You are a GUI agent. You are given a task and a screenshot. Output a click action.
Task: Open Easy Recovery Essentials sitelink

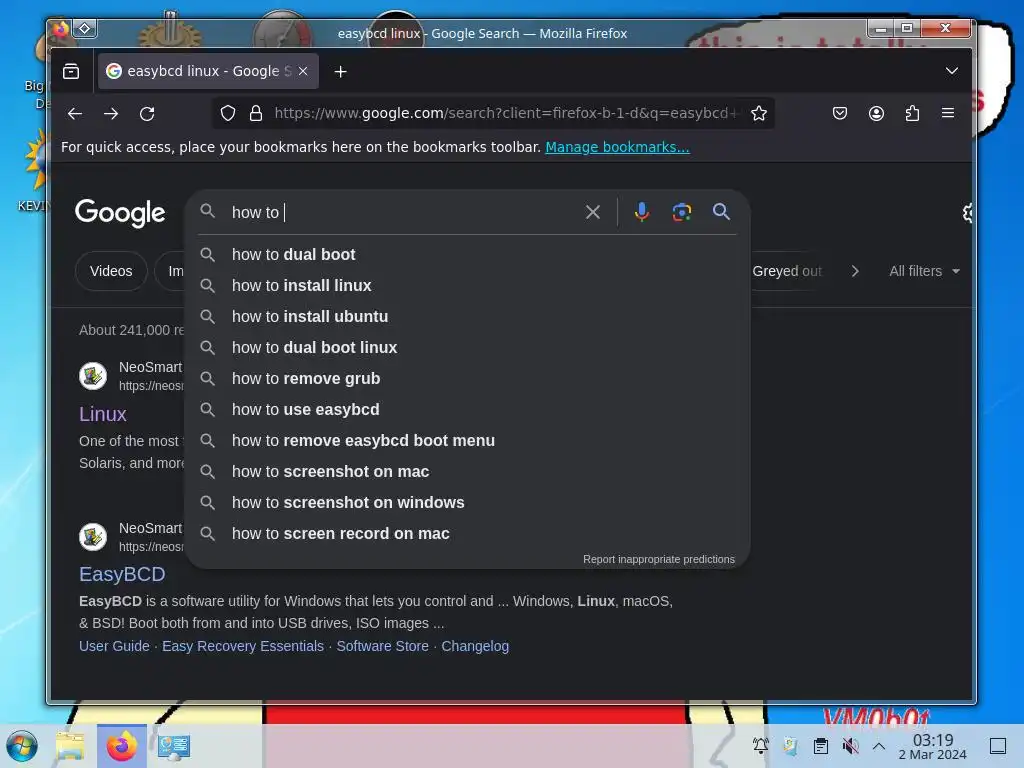point(243,646)
